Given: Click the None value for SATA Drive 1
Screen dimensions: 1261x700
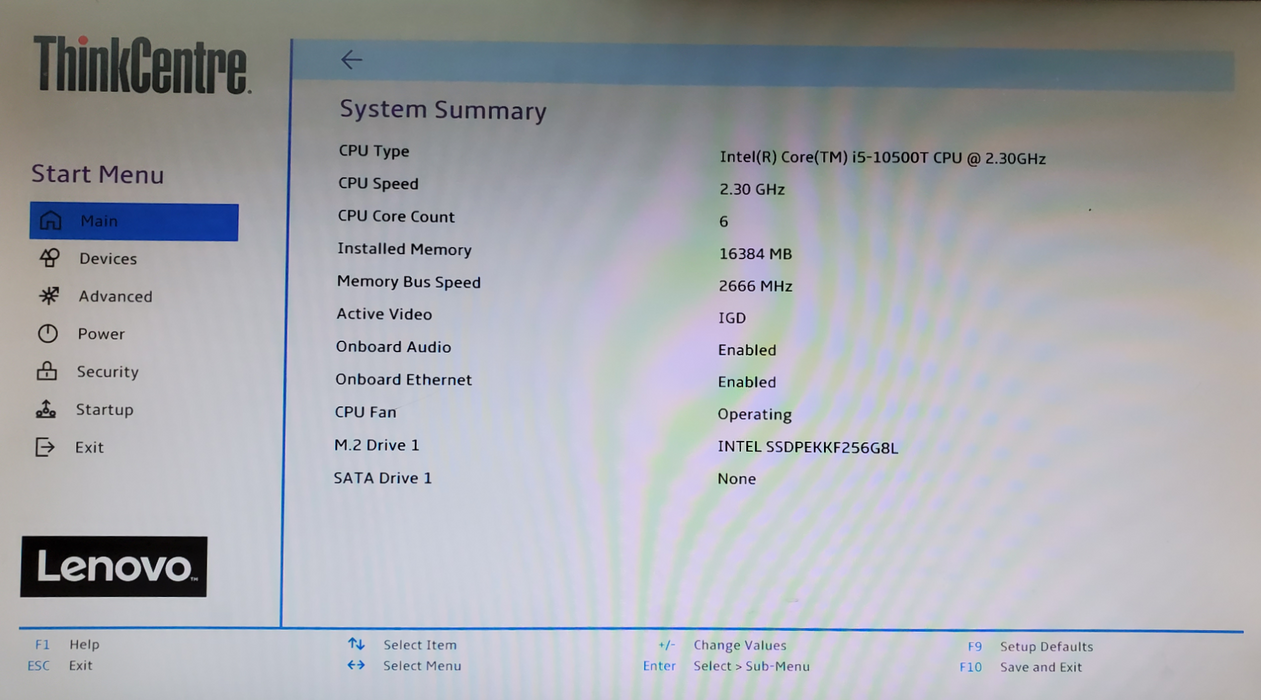Looking at the screenshot, I should 736,479.
